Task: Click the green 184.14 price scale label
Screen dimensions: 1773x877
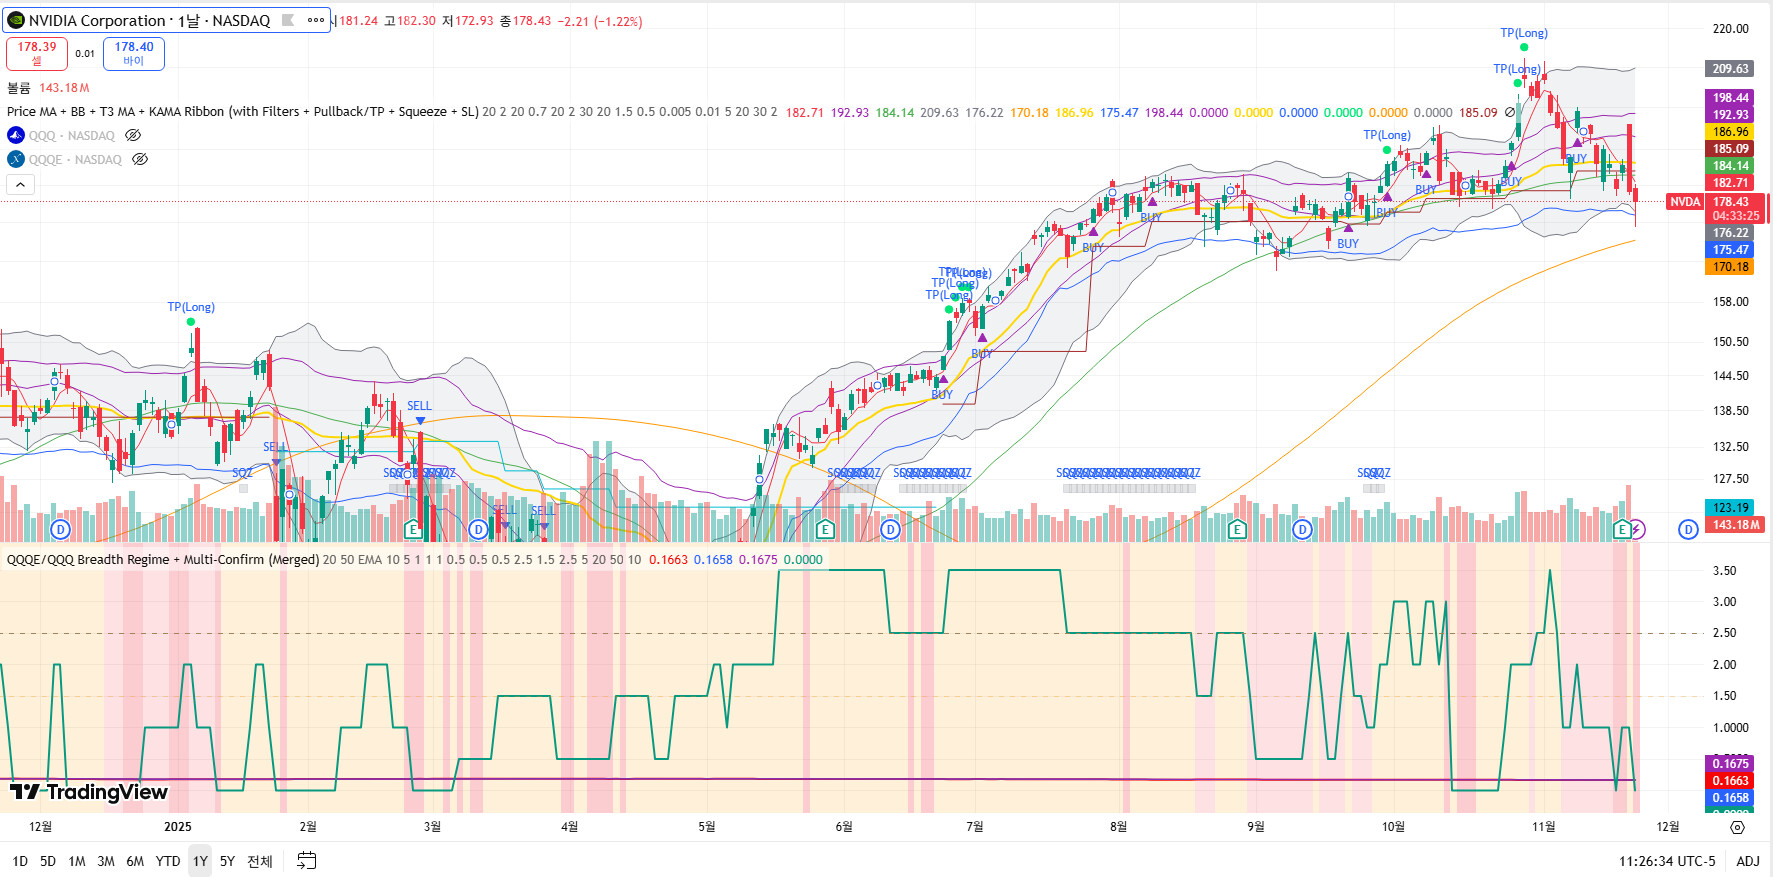Action: (x=1730, y=166)
